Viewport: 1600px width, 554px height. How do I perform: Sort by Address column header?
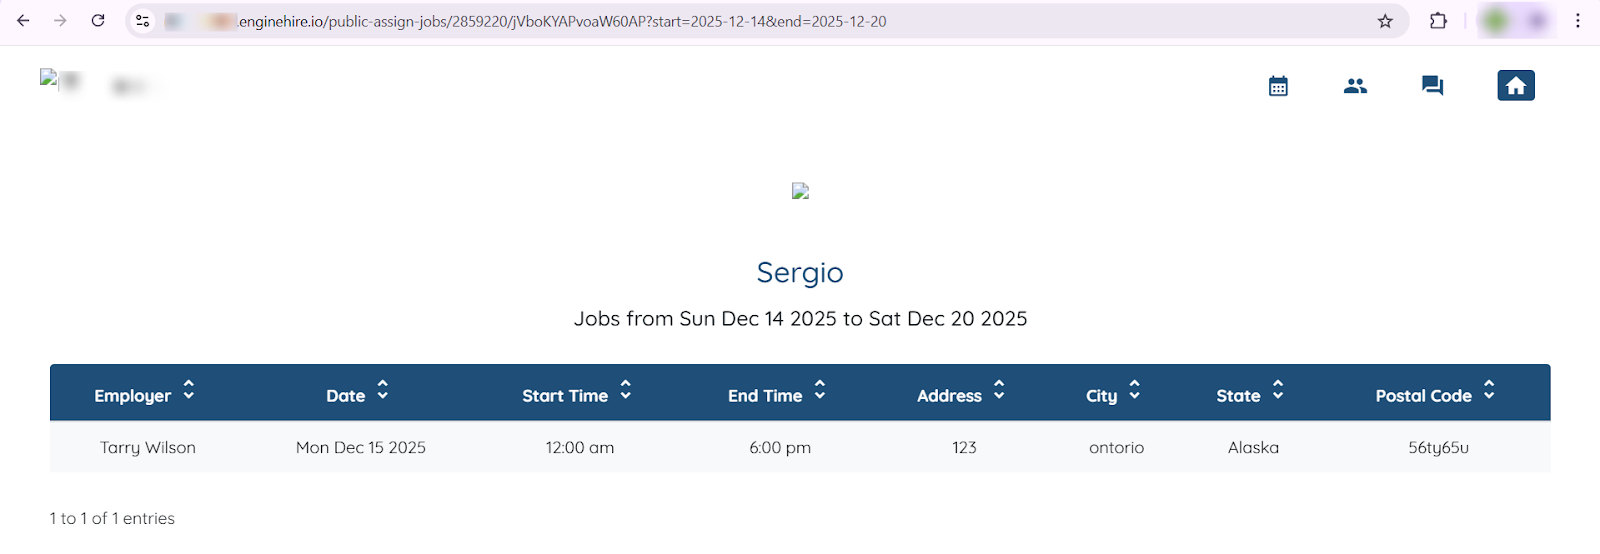coord(960,395)
